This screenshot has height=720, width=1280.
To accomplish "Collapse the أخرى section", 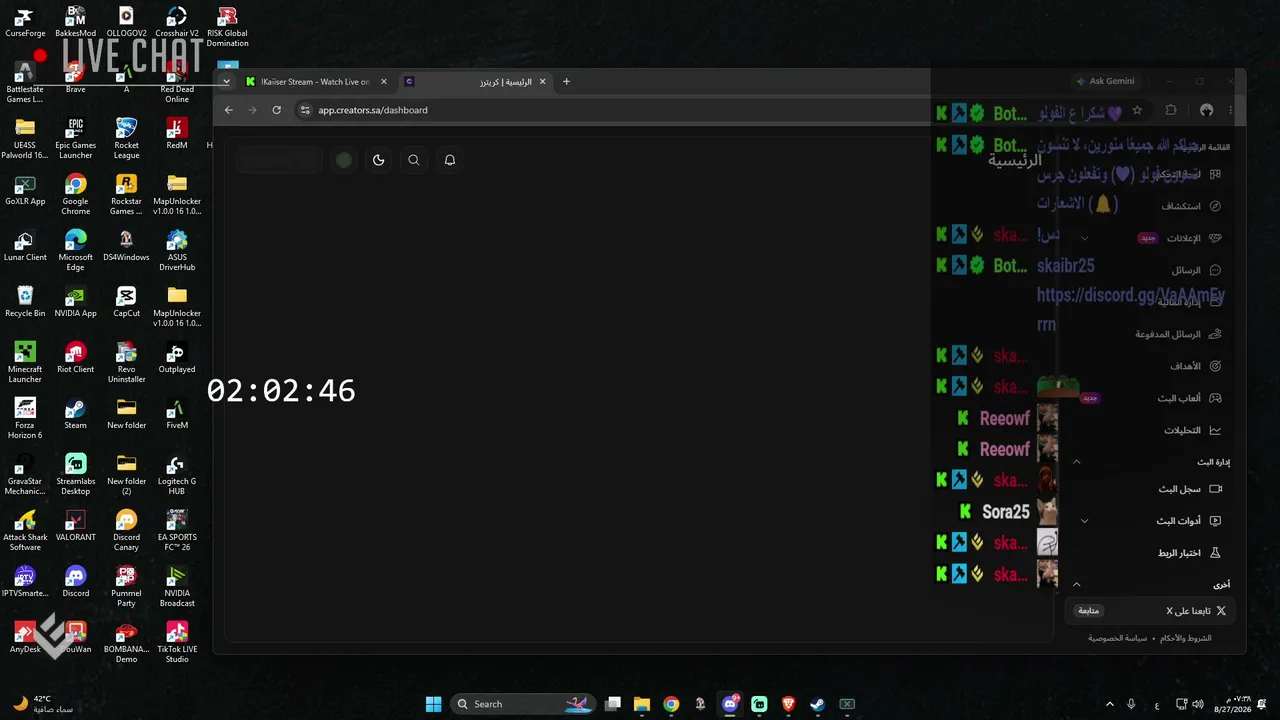I will tap(1077, 585).
